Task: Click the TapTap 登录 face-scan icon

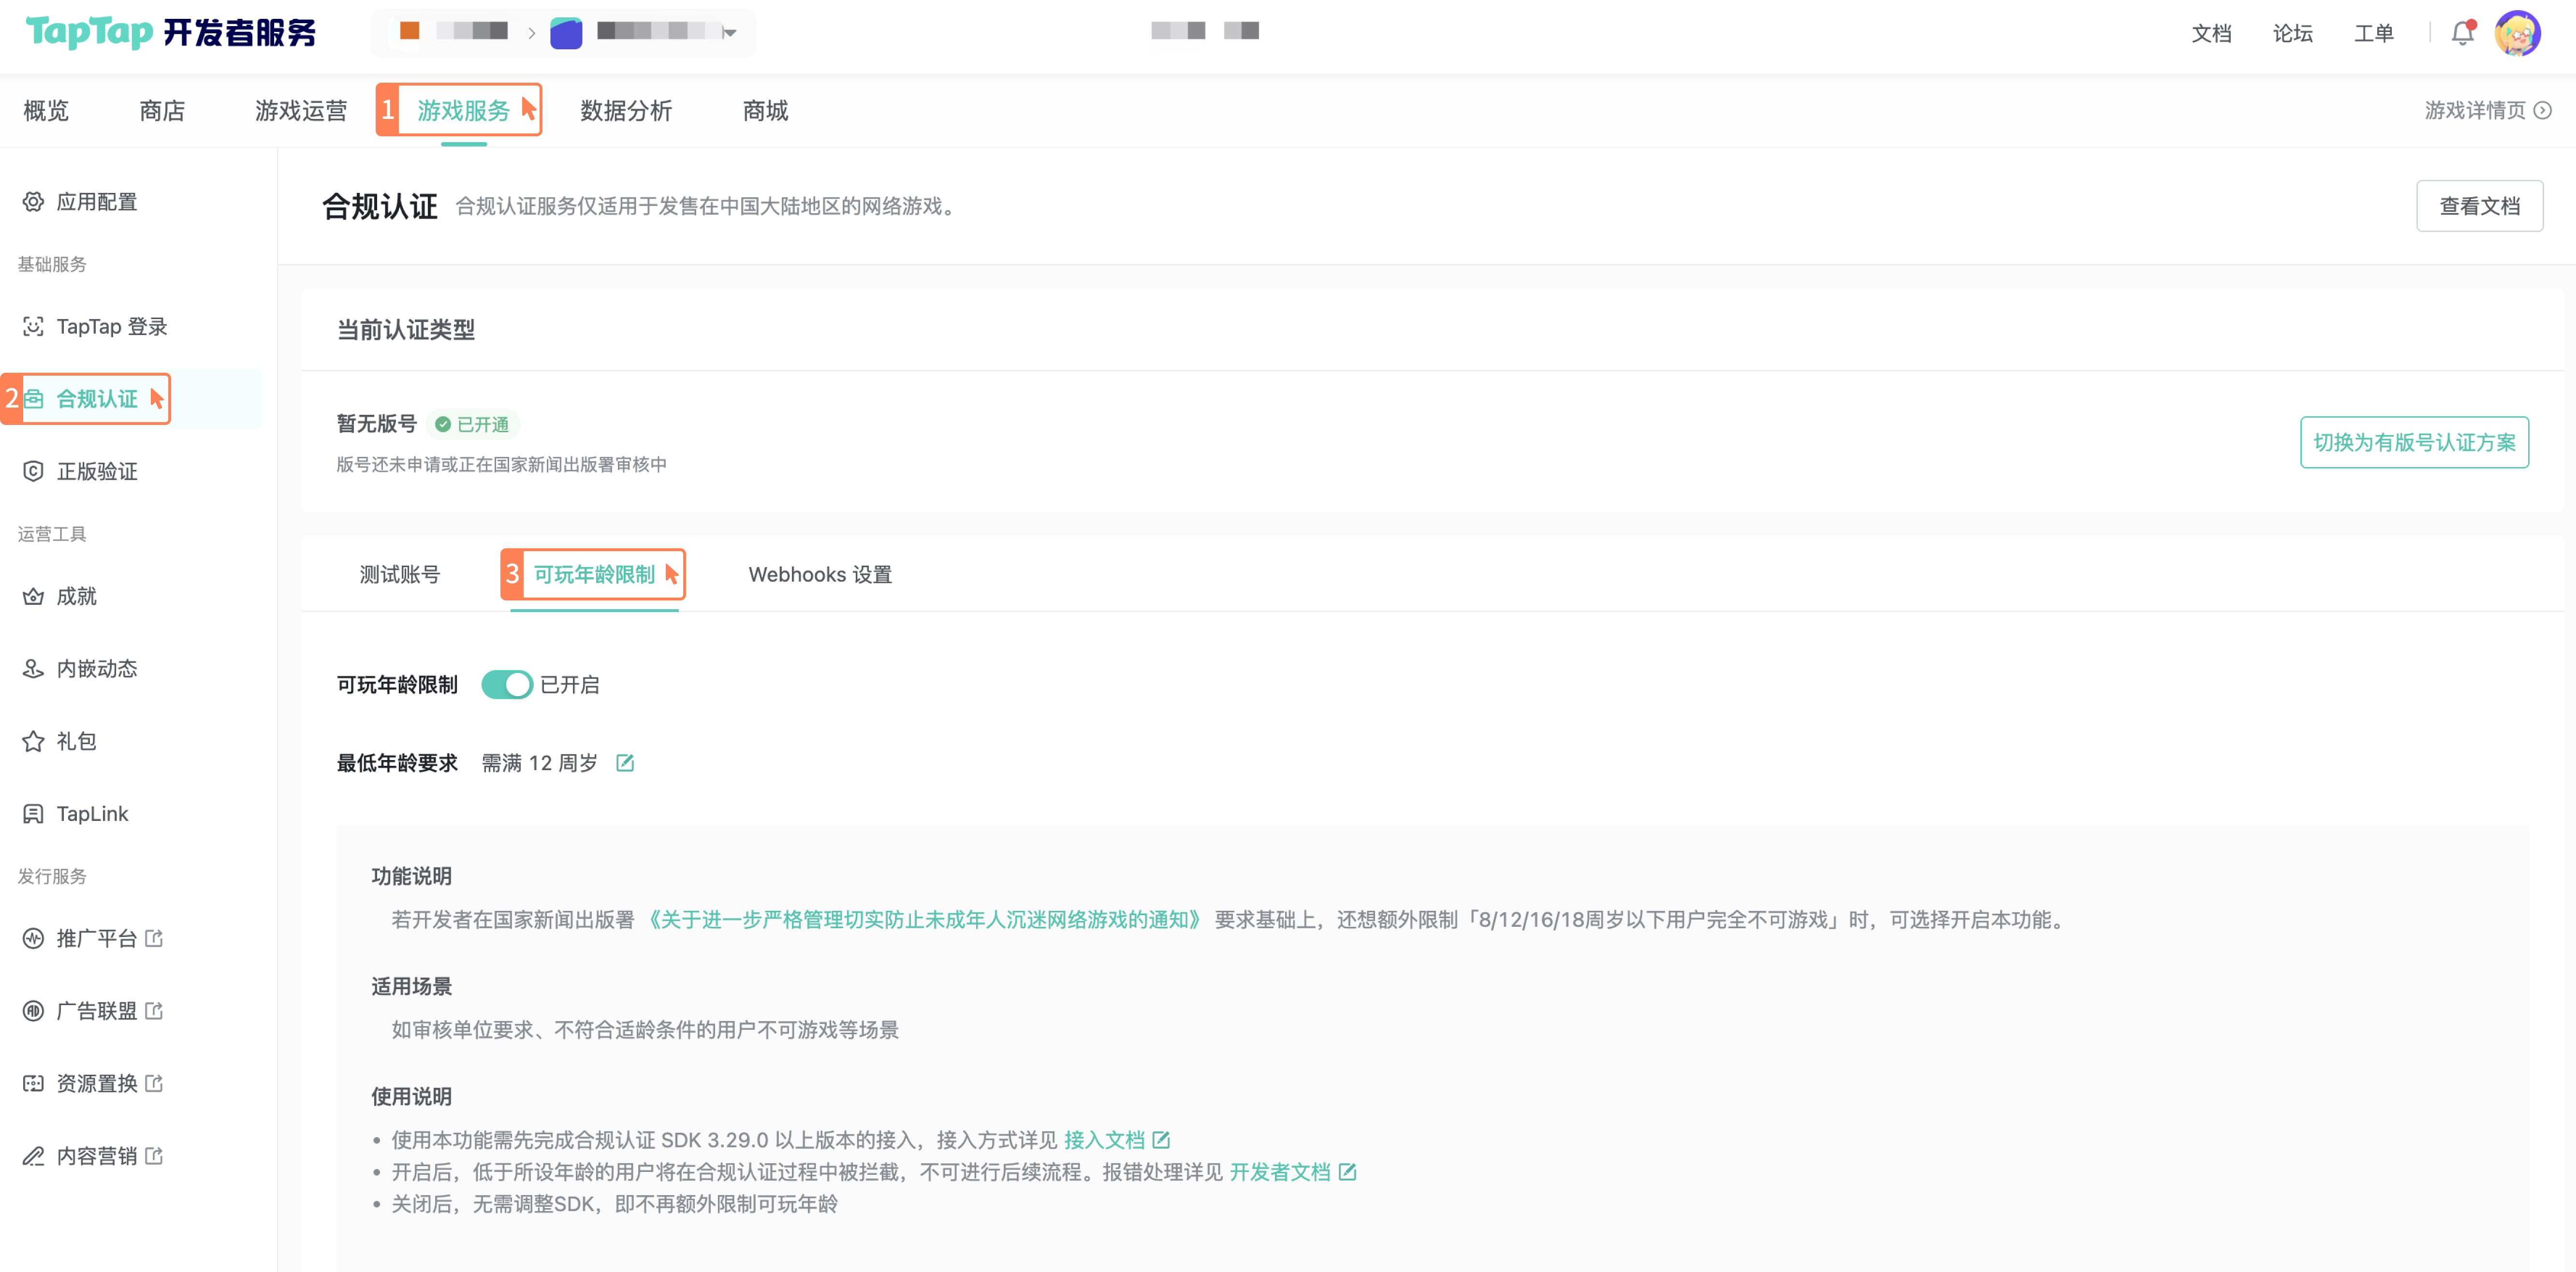Action: 33,327
